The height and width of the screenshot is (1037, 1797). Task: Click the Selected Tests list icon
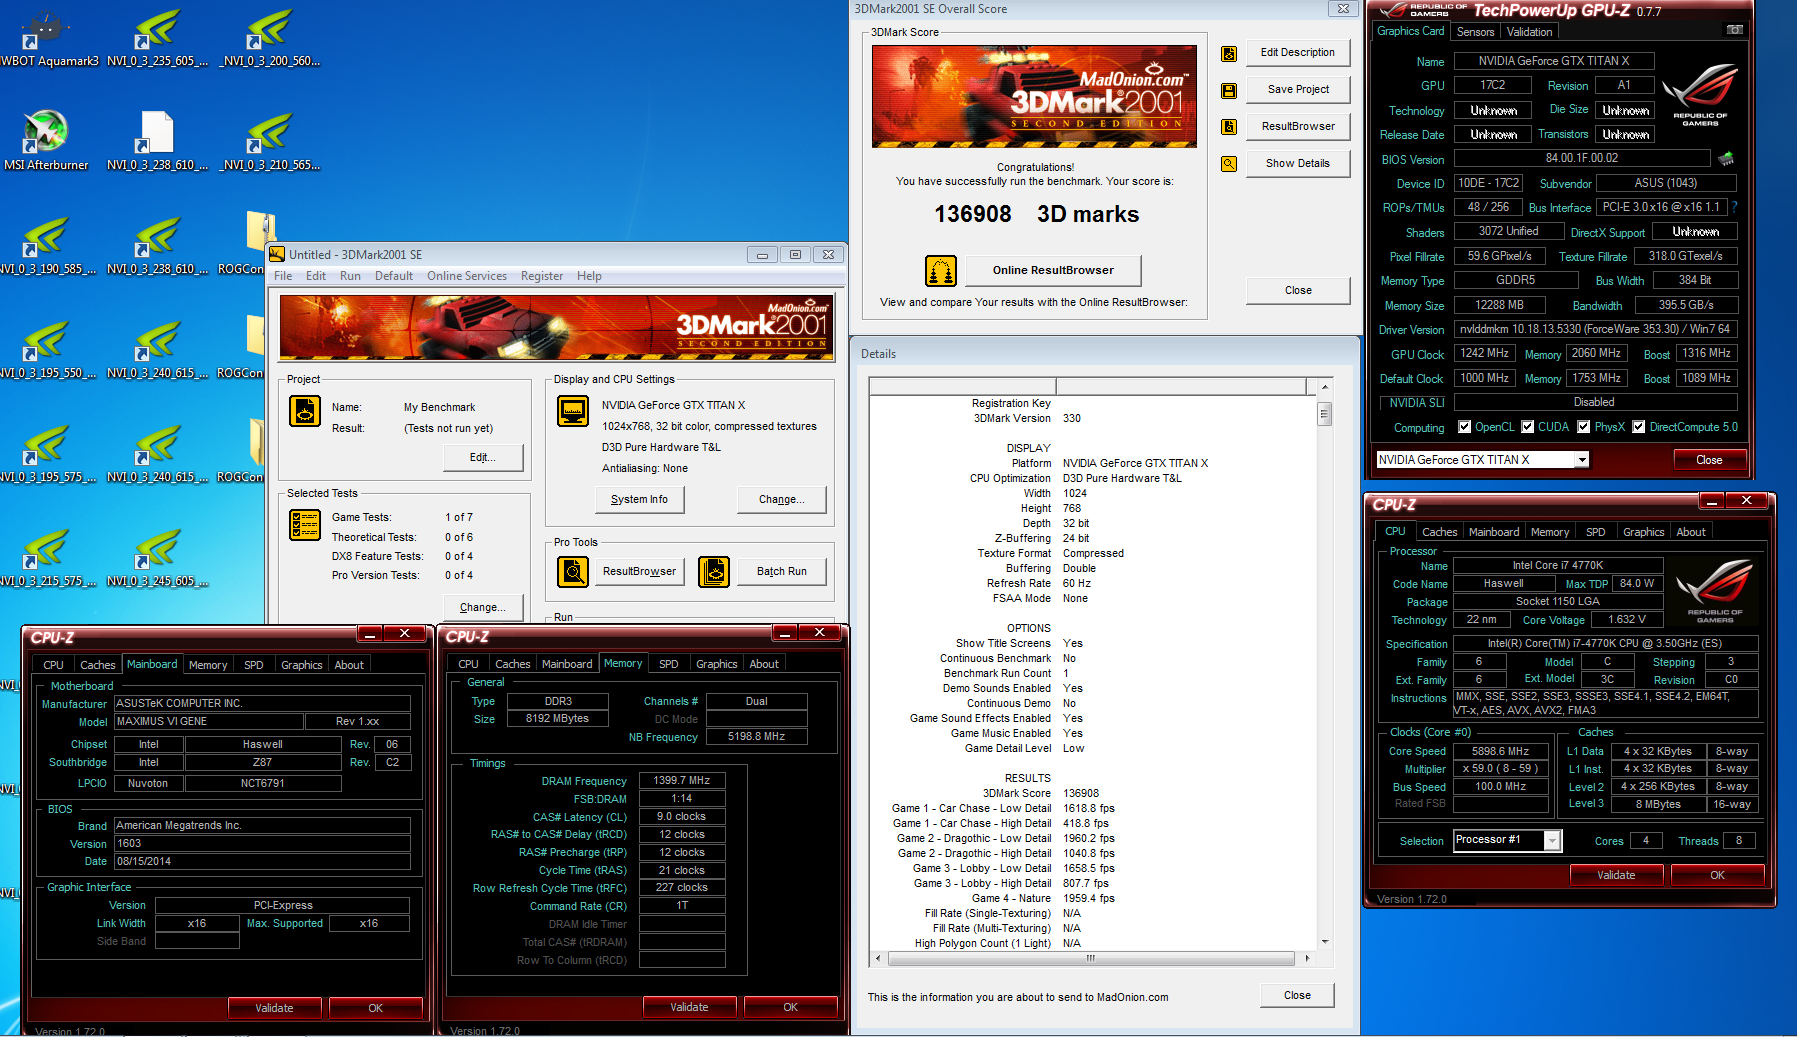coord(305,525)
